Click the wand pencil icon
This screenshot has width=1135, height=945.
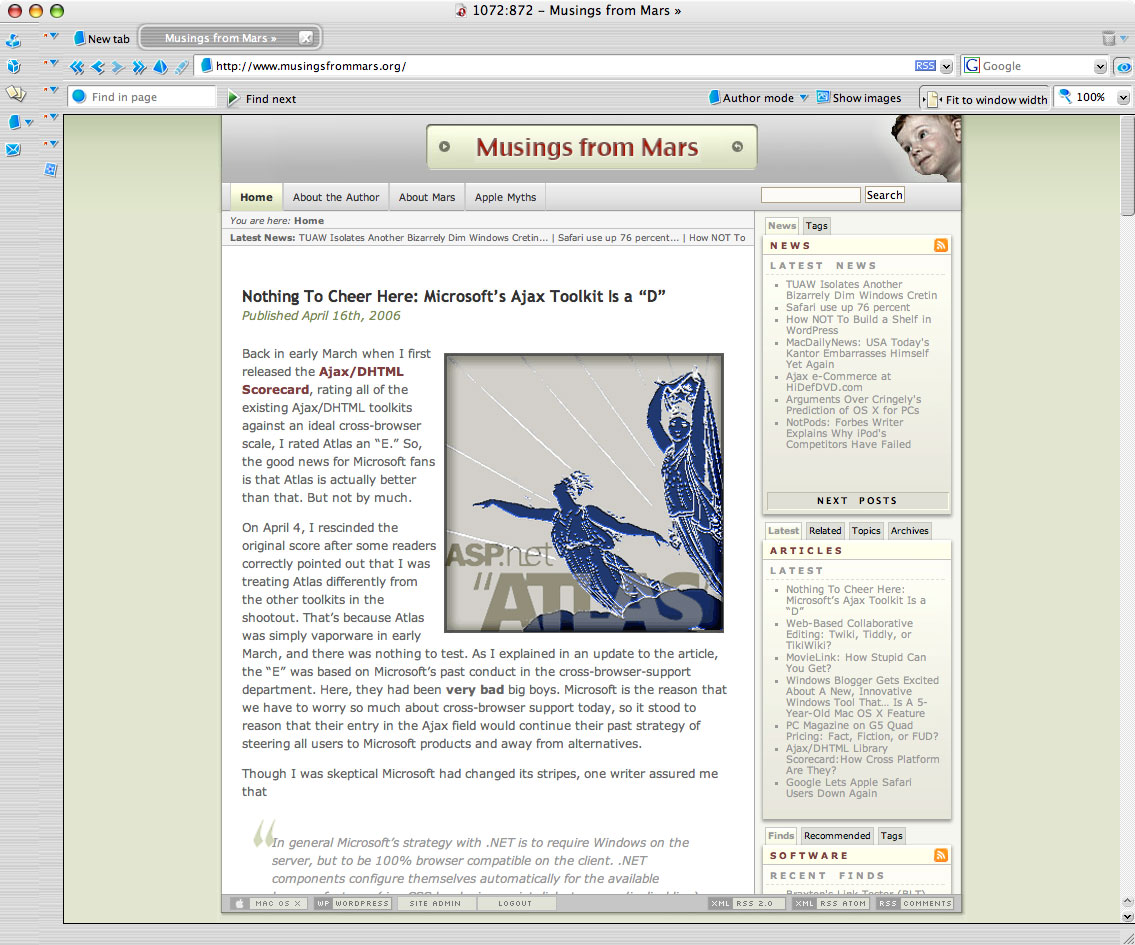(182, 67)
